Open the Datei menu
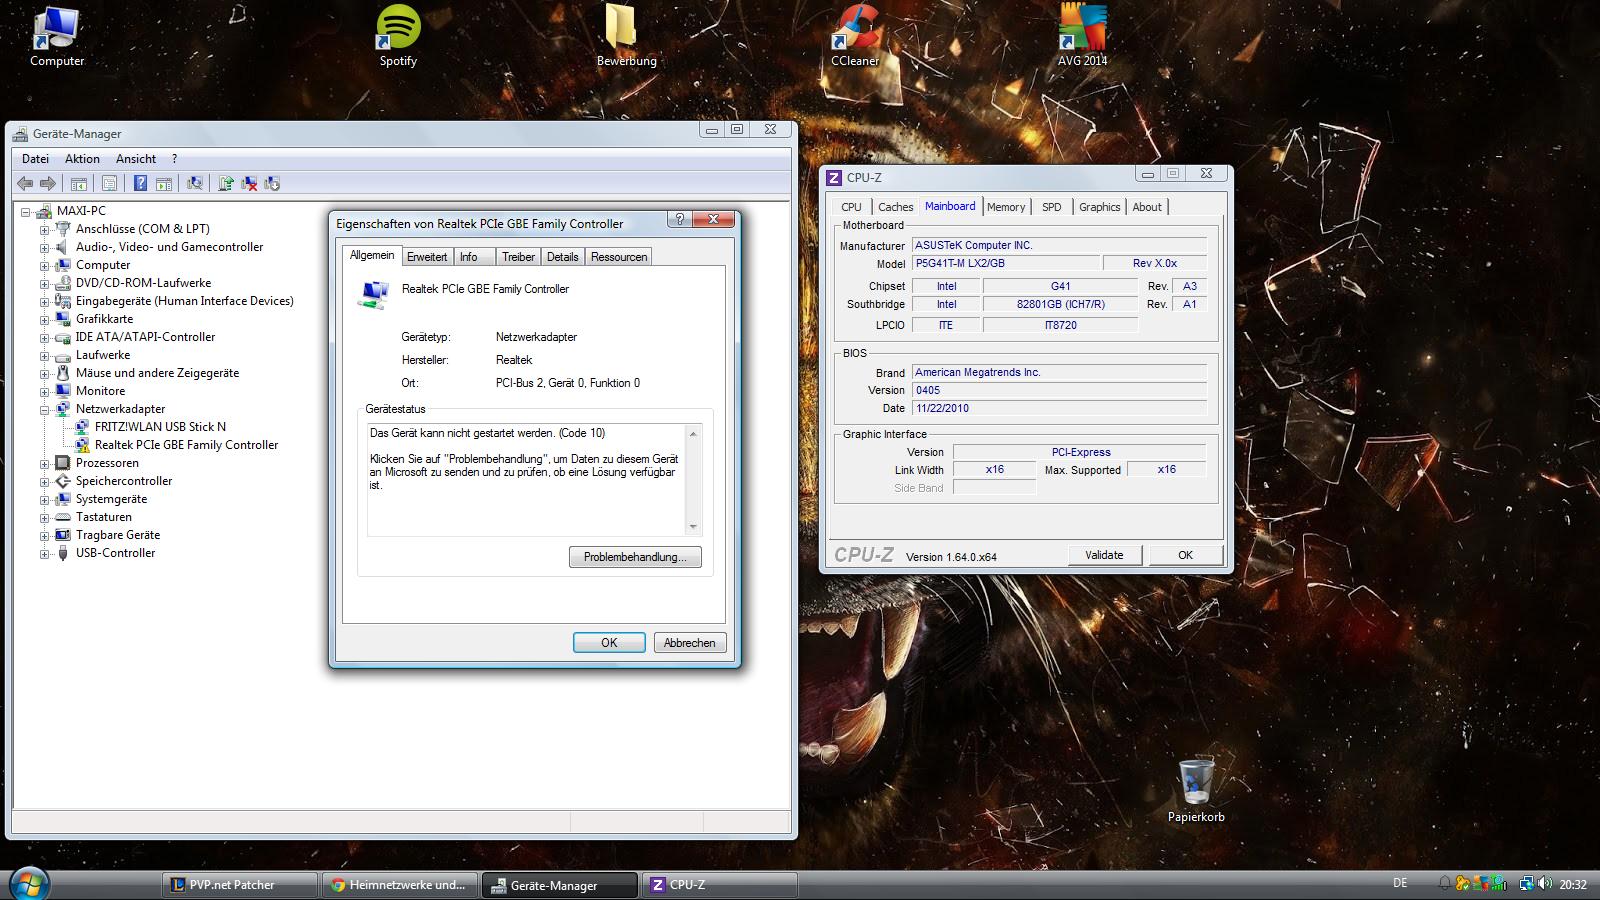The image size is (1600, 900). click(x=35, y=159)
